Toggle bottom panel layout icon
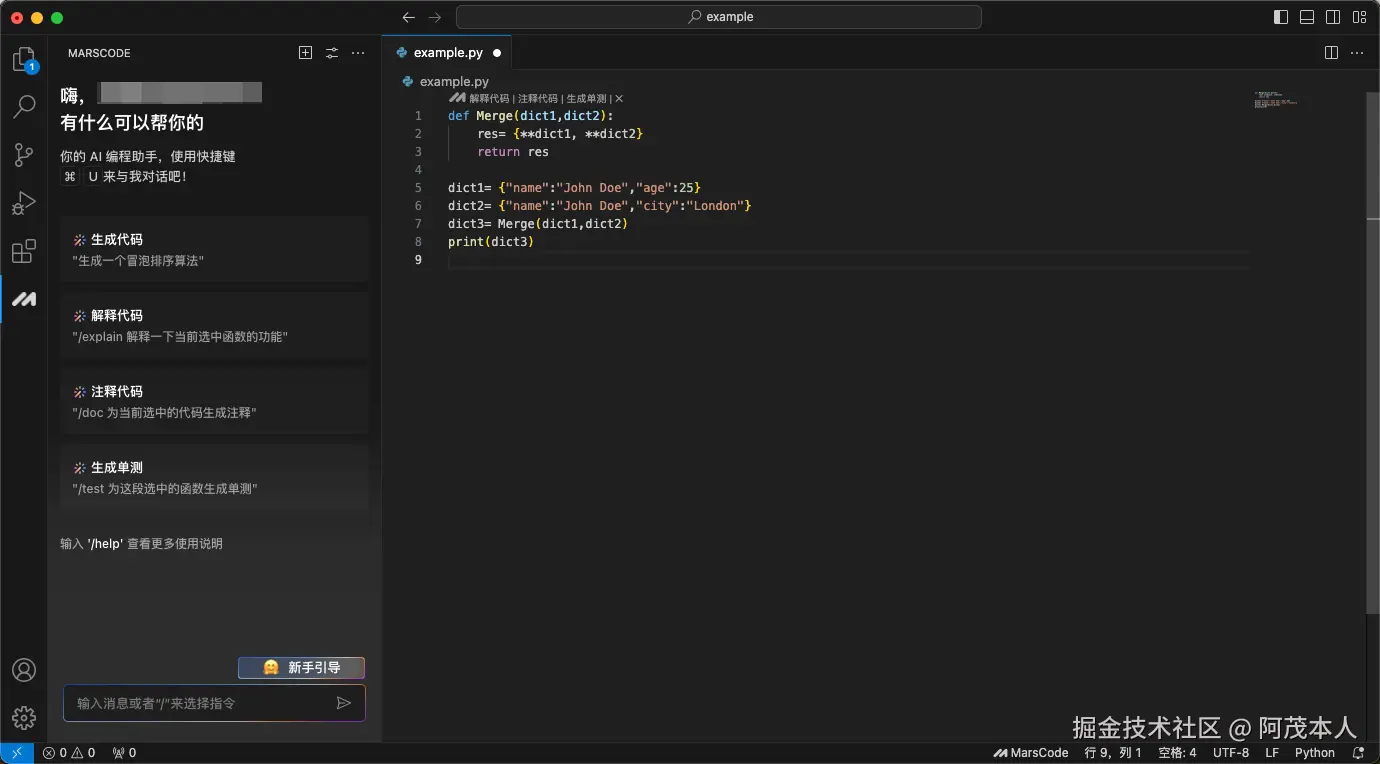The height and width of the screenshot is (764, 1380). coord(1307,17)
